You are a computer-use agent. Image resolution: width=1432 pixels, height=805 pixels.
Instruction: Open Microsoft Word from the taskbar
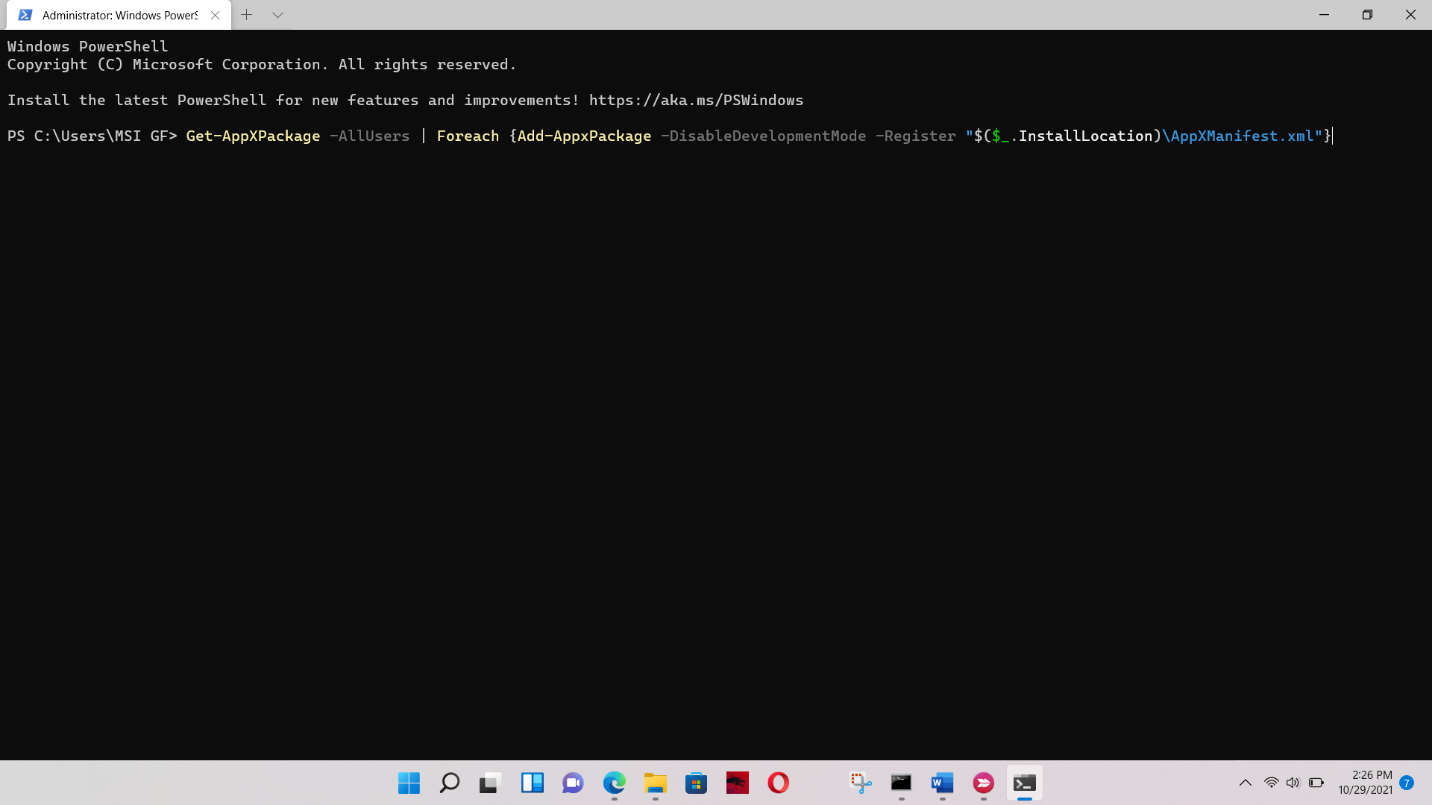[x=941, y=783]
